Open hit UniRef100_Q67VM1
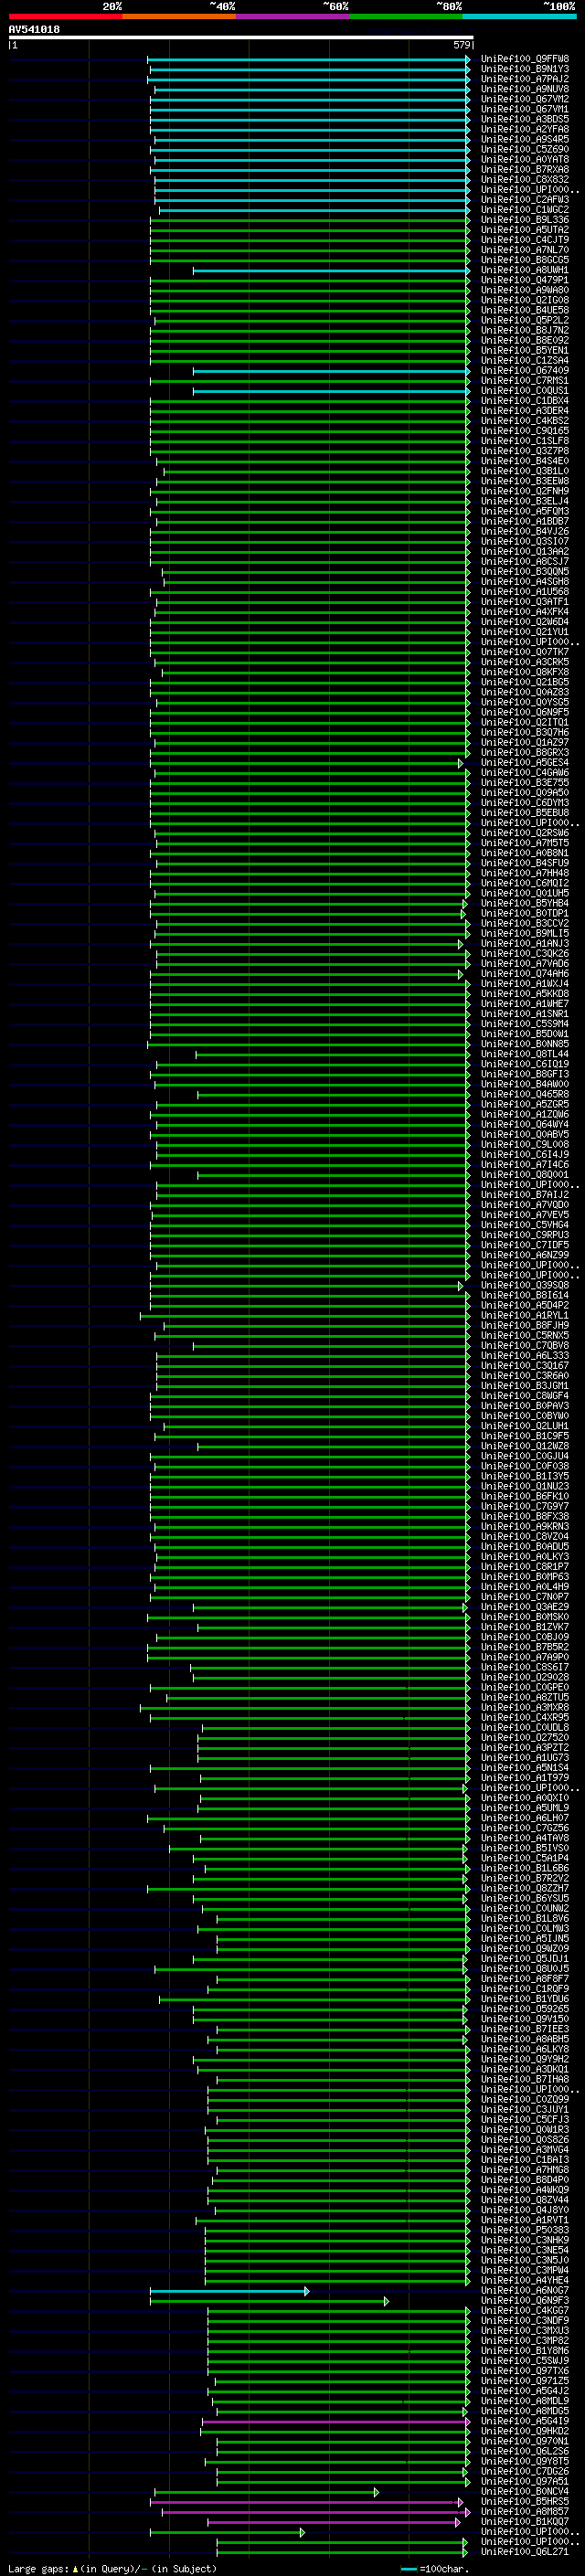Viewport: 585px width, 2576px height. (x=525, y=109)
